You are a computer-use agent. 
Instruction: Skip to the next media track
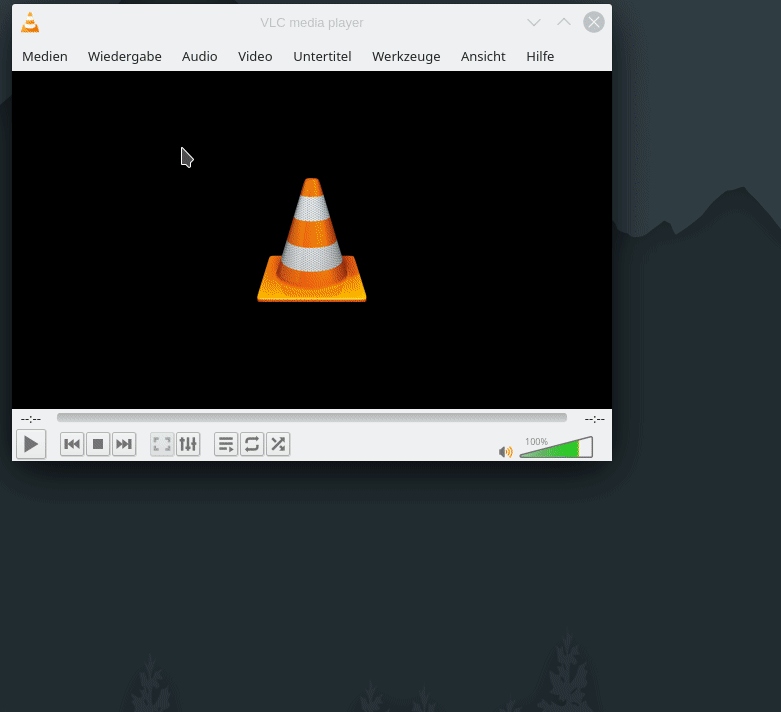tap(124, 444)
